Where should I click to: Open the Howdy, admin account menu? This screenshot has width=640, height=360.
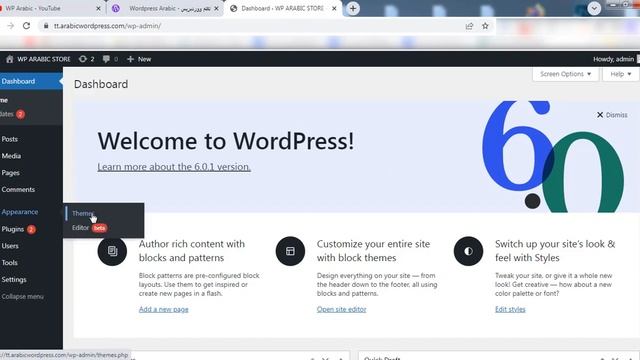pyautogui.click(x=613, y=59)
